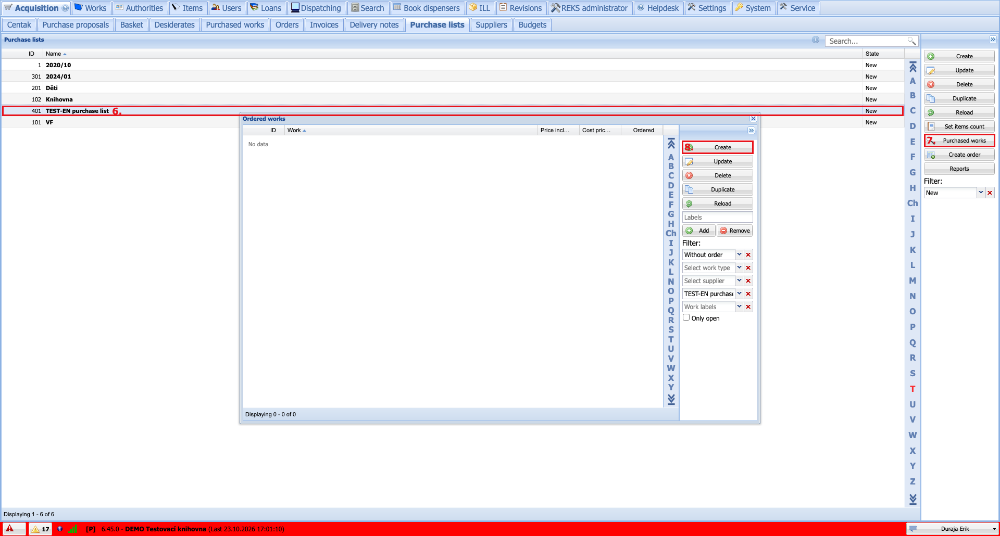
Task: Jump to top with the double-up arrow in Ordered works
Action: (671, 144)
